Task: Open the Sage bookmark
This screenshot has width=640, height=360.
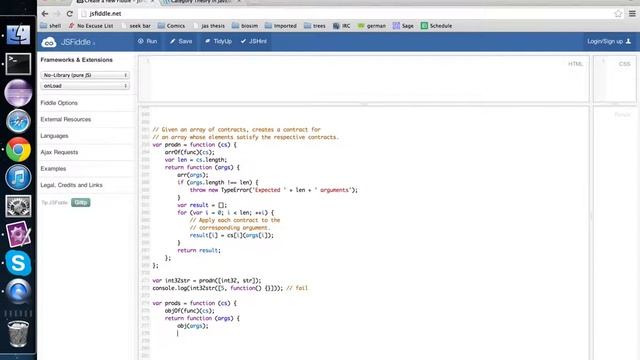Action: [x=403, y=26]
